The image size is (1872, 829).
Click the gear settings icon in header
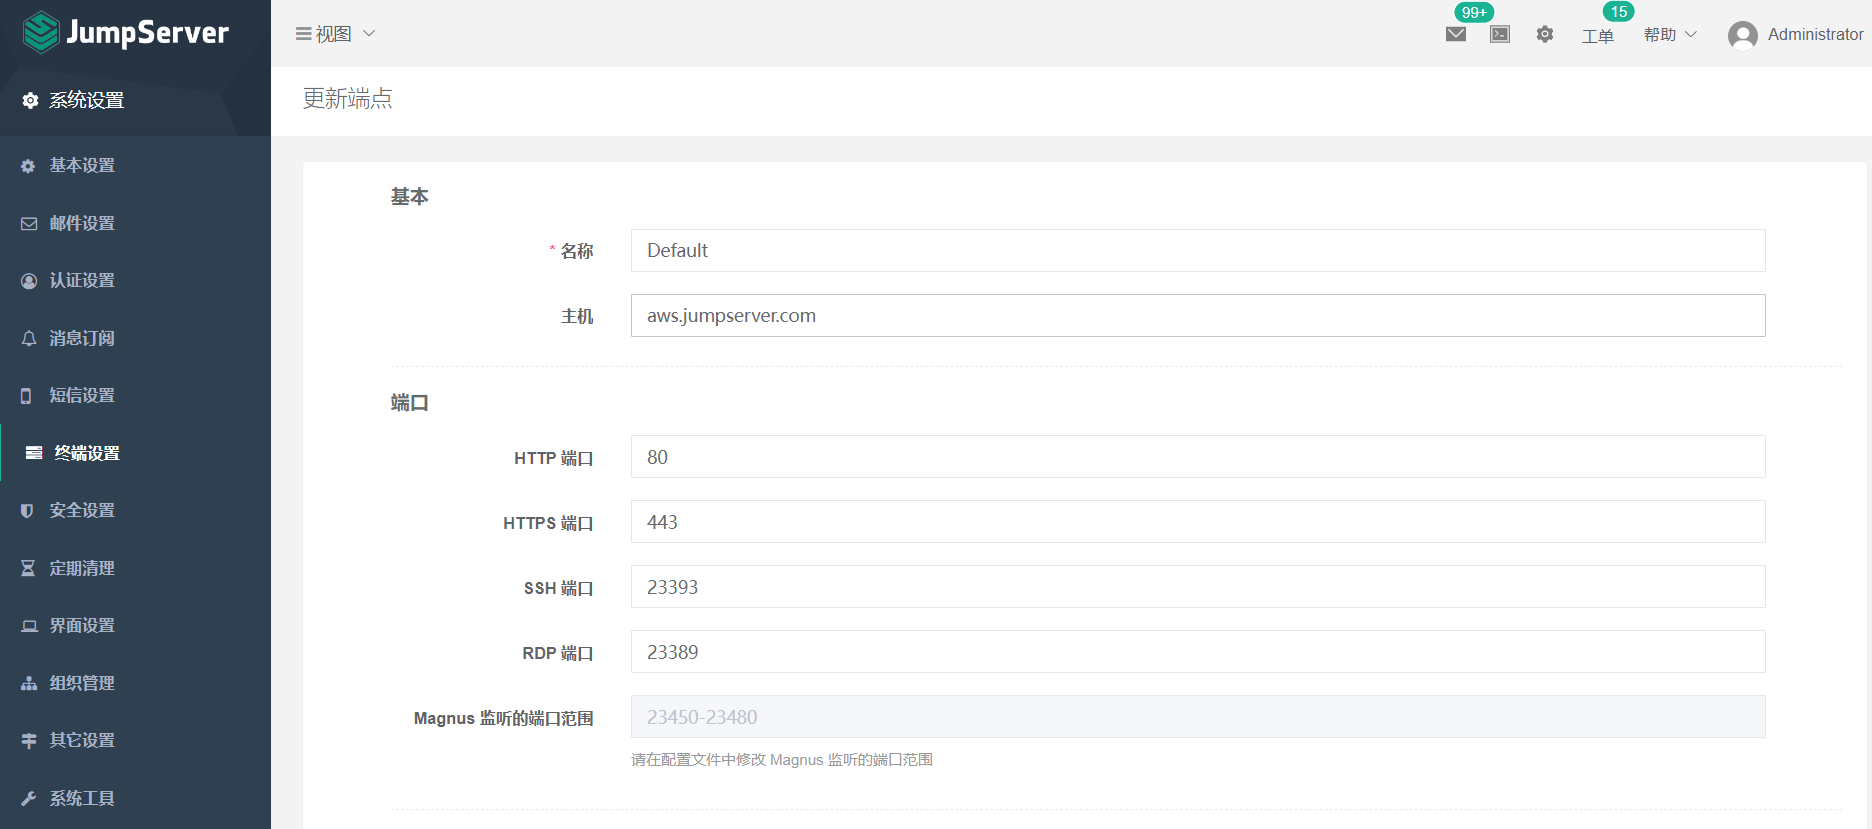point(1544,34)
